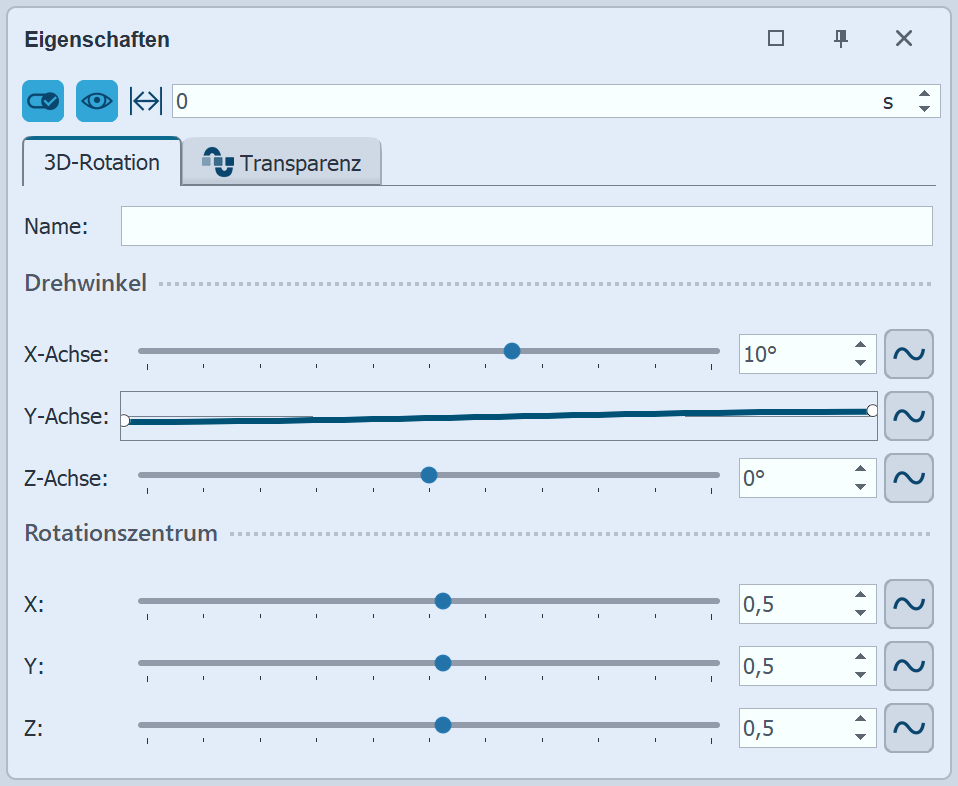Maximize the Eigenschaften panel
This screenshot has height=786, width=958.
[x=776, y=39]
